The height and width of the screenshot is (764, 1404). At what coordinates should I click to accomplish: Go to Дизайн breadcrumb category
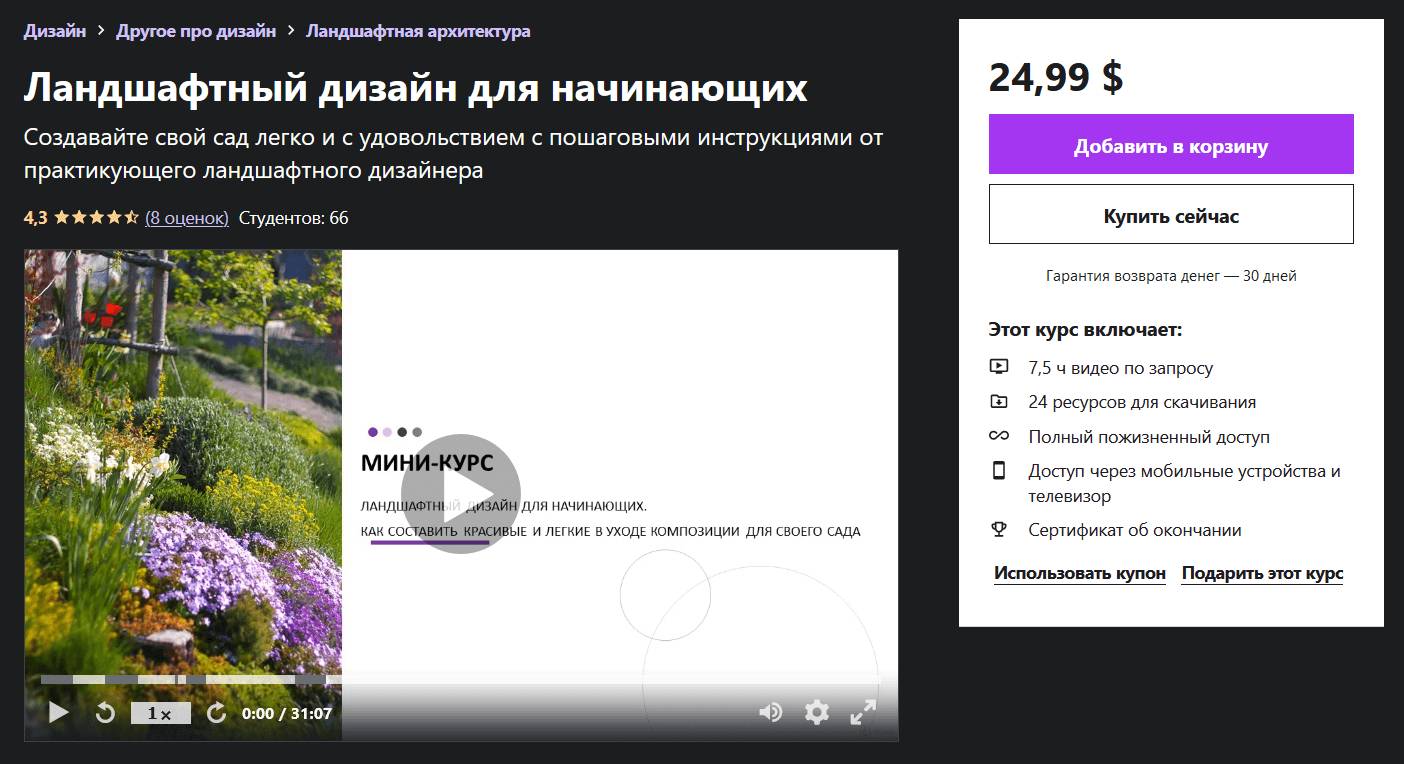coord(54,31)
